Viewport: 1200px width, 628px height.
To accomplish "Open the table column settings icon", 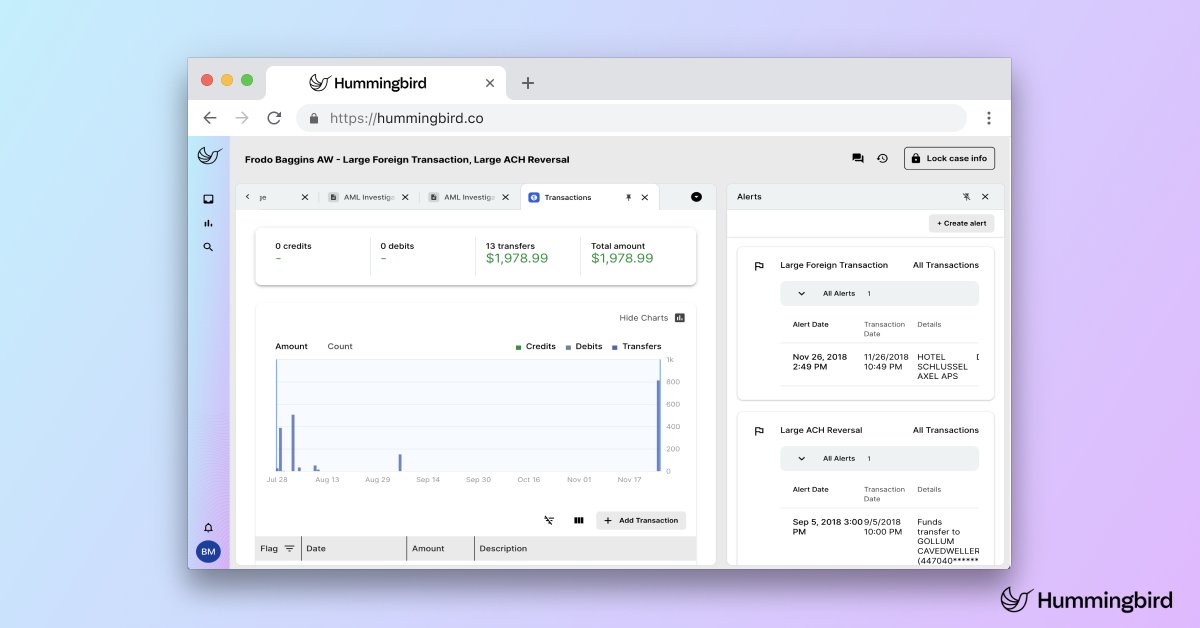I will pos(579,520).
